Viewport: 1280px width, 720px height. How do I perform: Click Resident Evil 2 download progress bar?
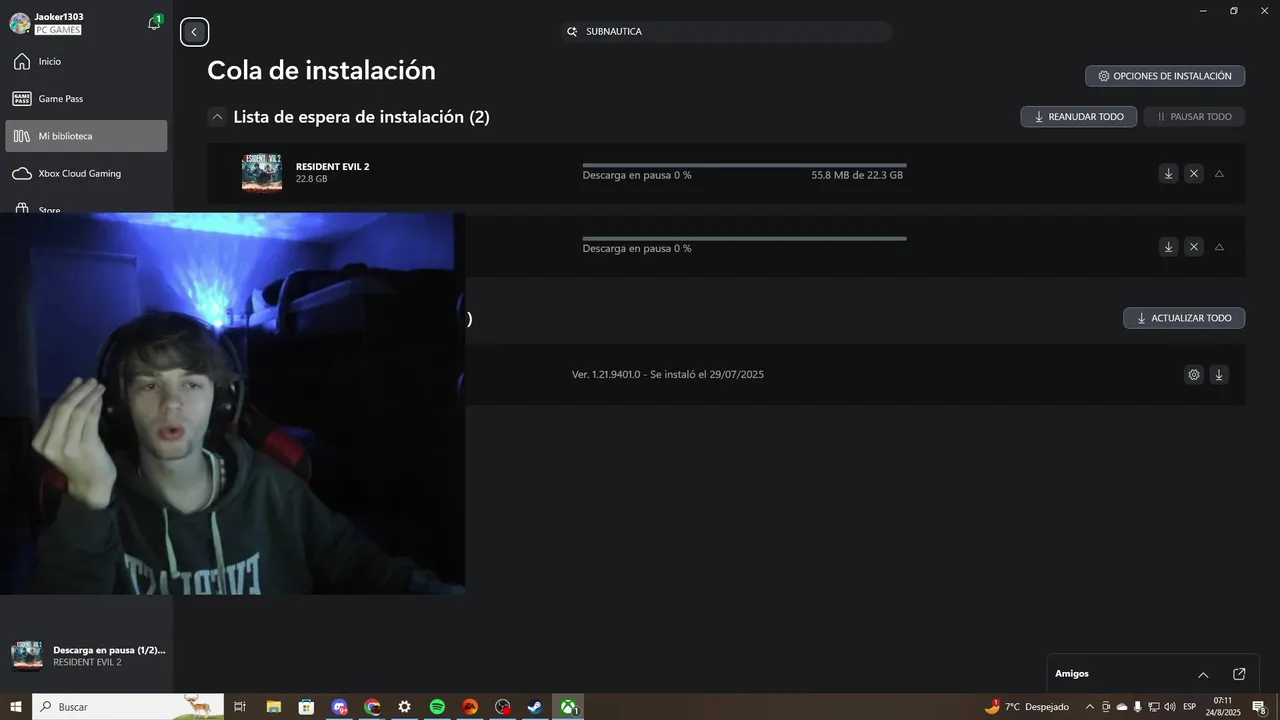(x=744, y=165)
